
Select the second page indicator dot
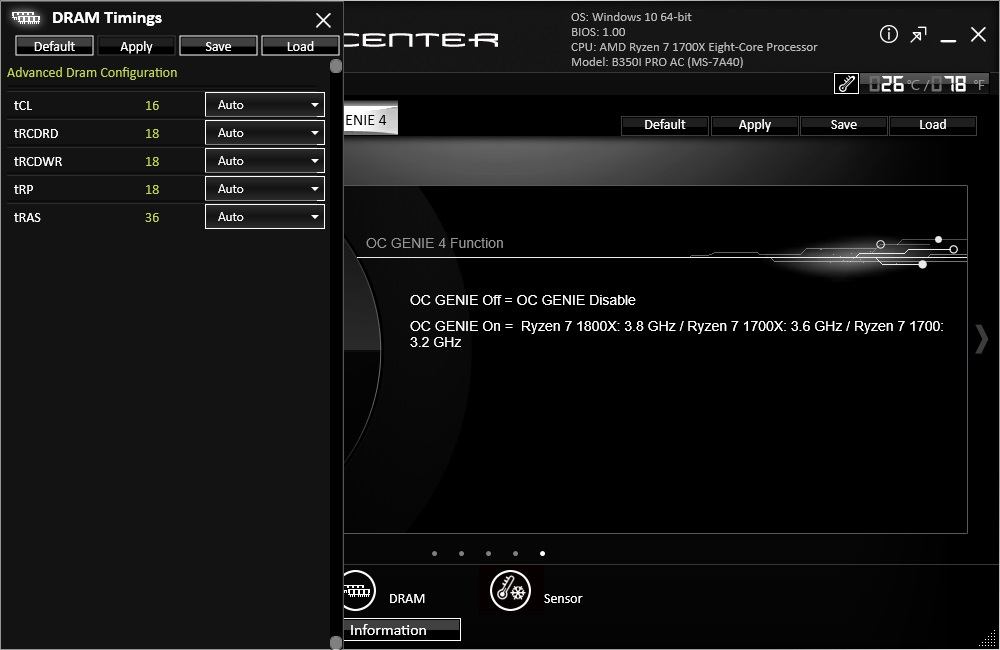click(x=461, y=554)
